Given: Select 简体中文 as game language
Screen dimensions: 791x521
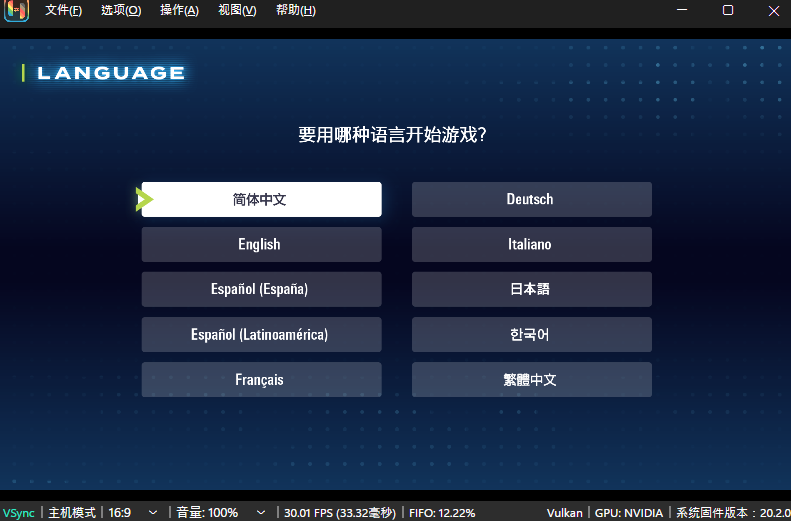Looking at the screenshot, I should [x=261, y=199].
